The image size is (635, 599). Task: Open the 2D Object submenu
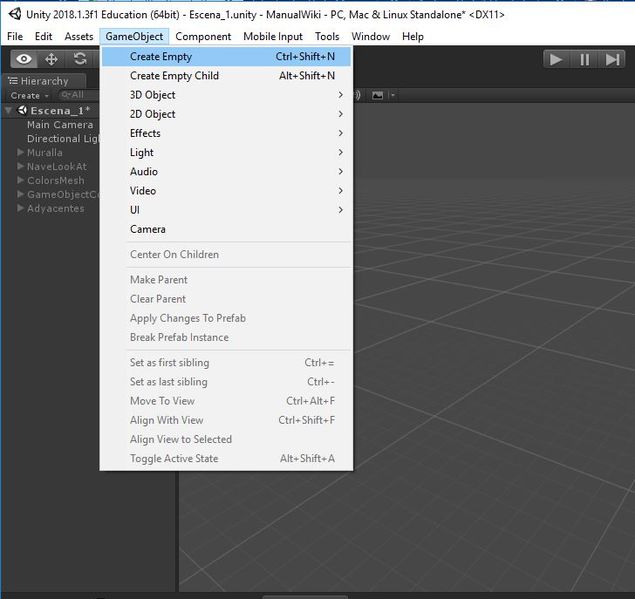[226, 114]
